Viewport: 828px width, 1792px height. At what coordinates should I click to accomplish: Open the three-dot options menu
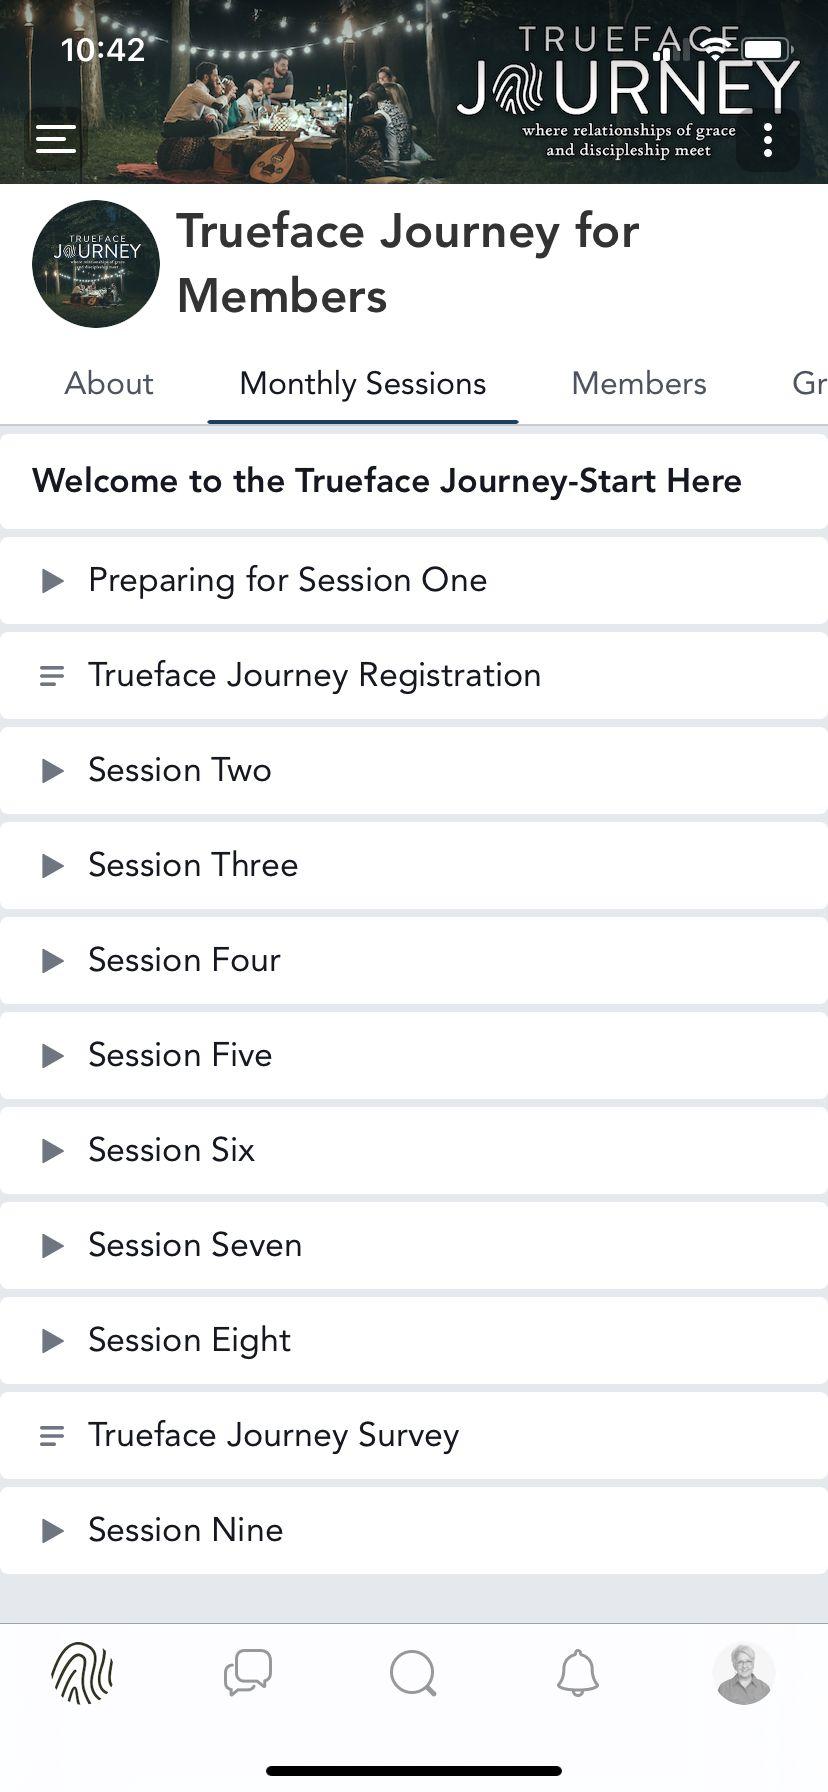click(x=767, y=141)
